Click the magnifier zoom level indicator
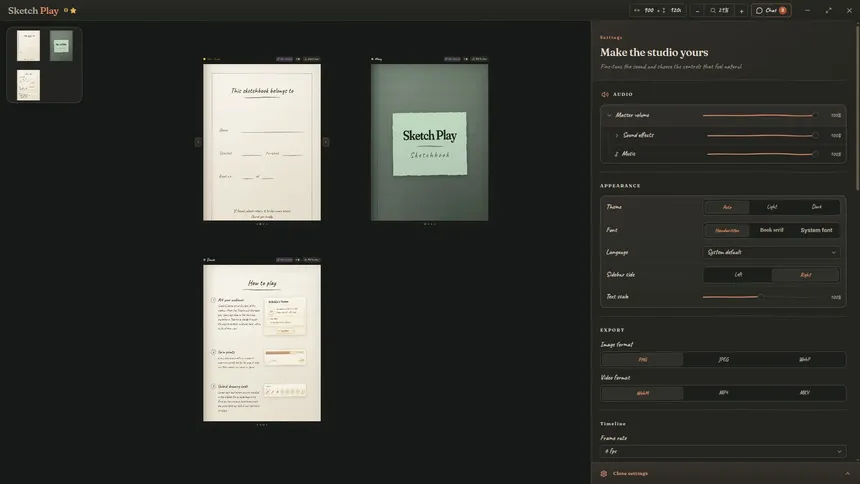The width and height of the screenshot is (860, 484). click(x=719, y=10)
